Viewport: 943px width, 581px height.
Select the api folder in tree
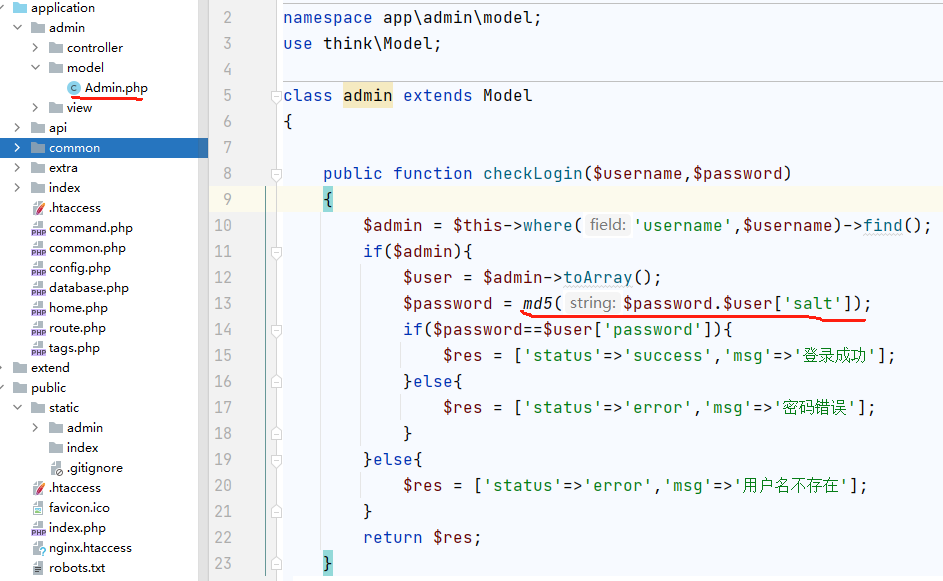click(57, 128)
